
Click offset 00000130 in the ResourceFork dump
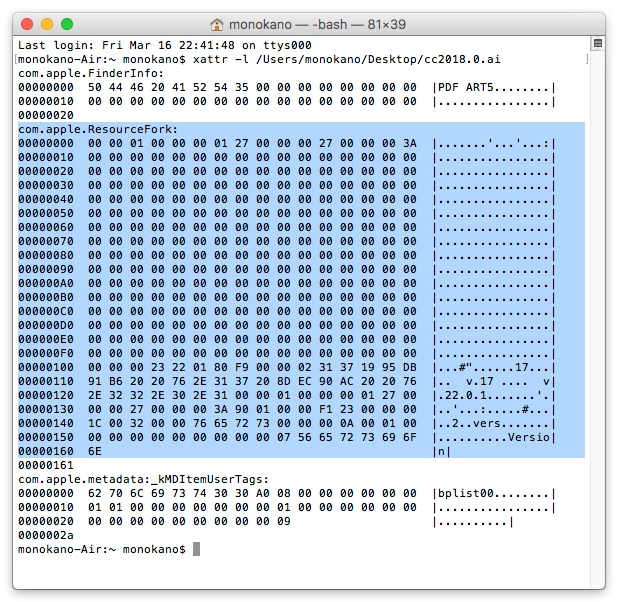tap(46, 409)
